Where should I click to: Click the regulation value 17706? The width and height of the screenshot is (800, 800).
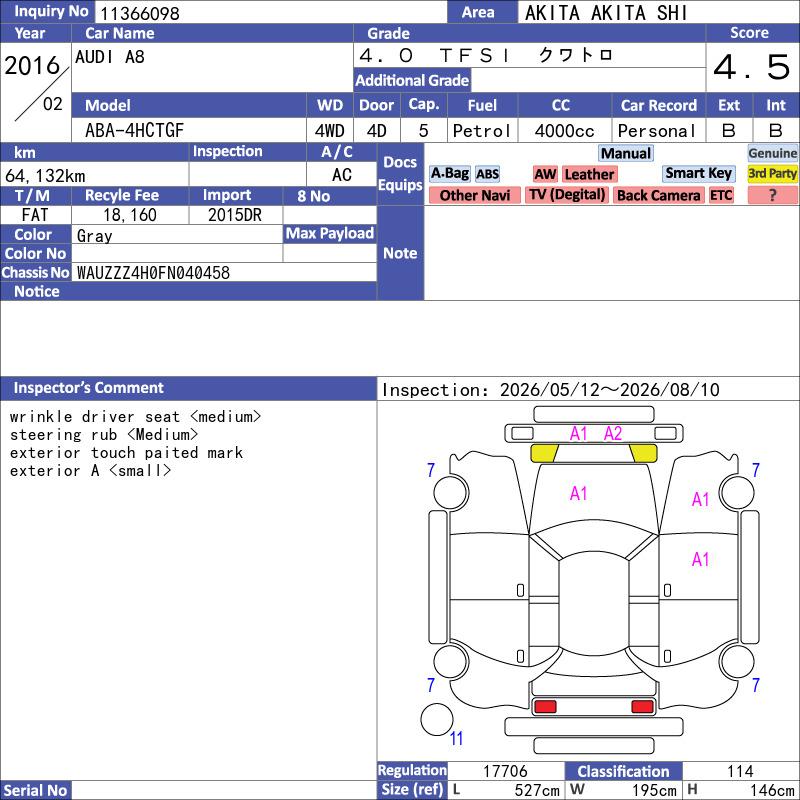click(x=505, y=771)
